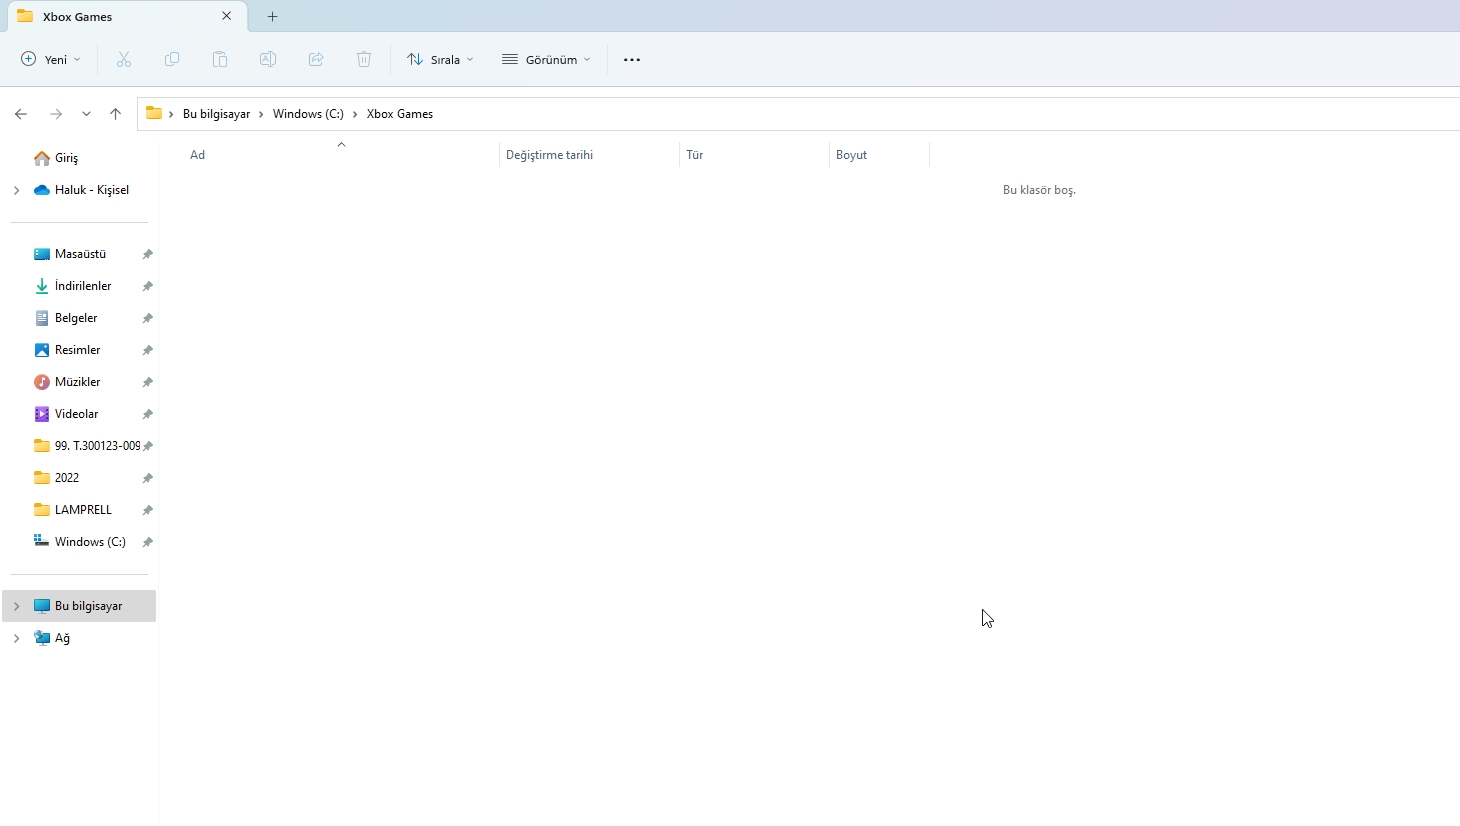This screenshot has height=826, width=1460.
Task: Go back with the left arrow
Action: click(x=21, y=114)
